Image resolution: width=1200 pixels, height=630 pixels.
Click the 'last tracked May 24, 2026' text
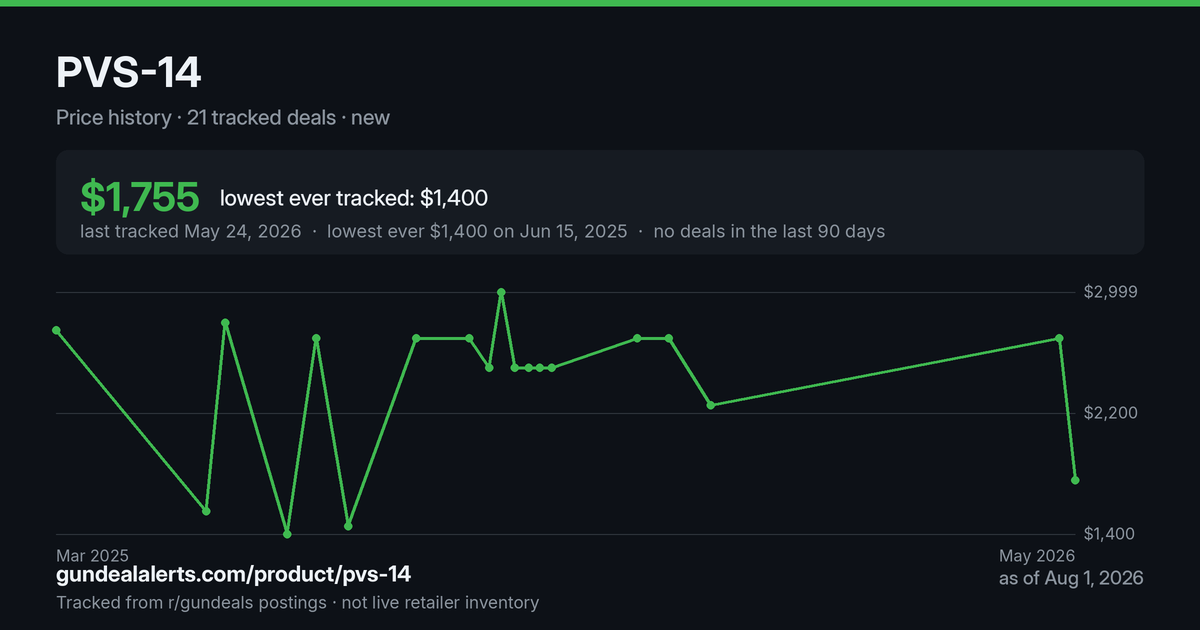pos(190,231)
